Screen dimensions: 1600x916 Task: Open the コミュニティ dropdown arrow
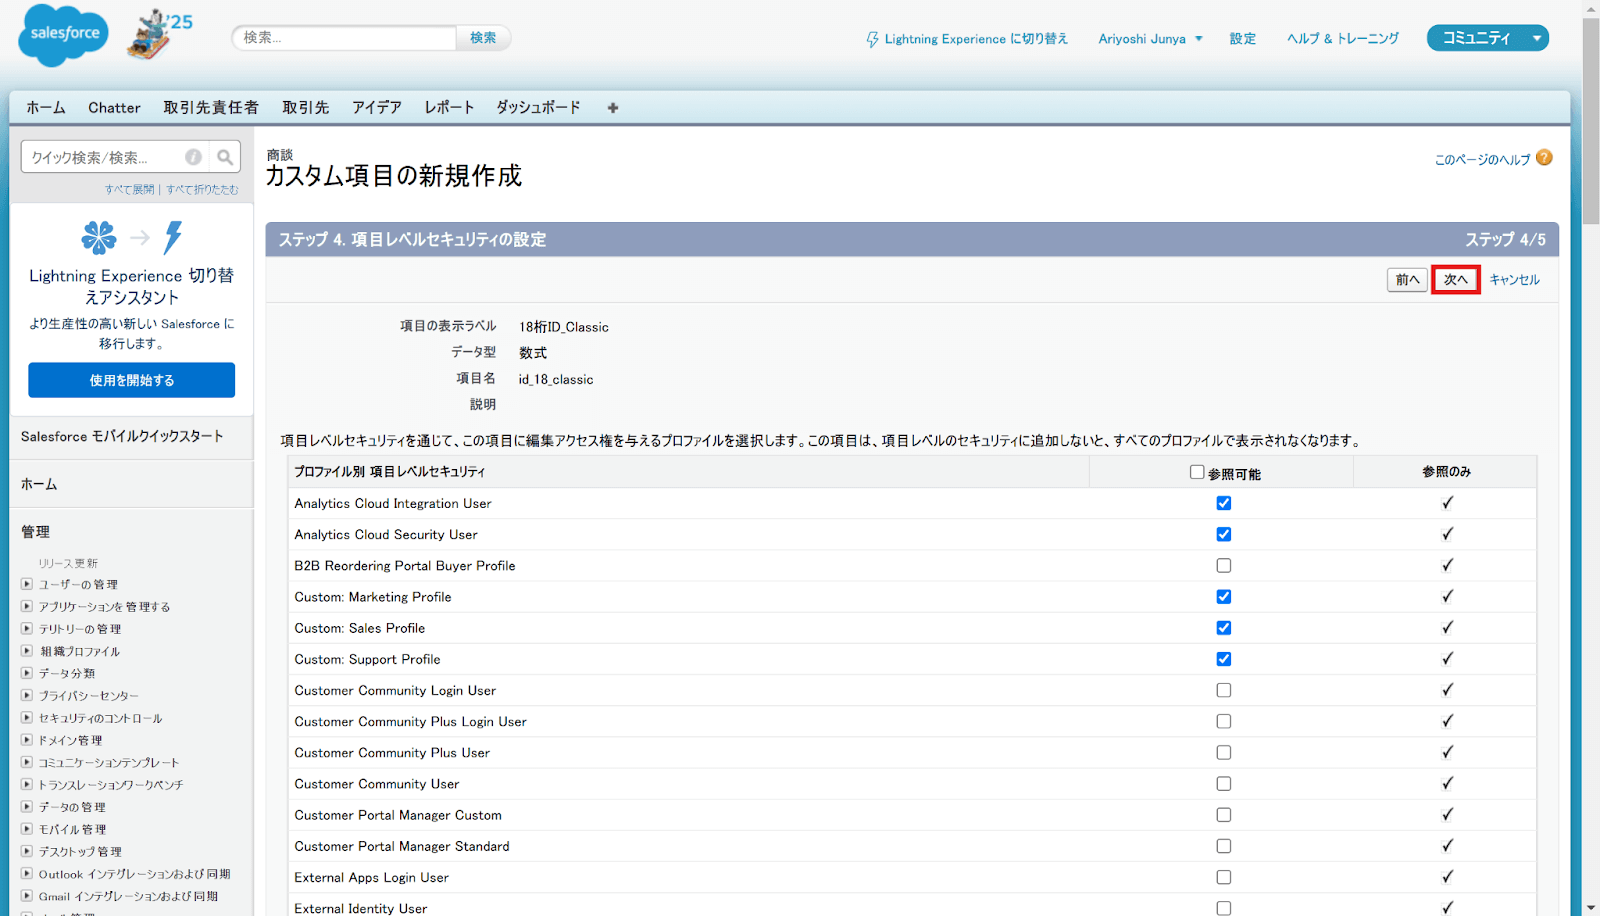pos(1537,37)
